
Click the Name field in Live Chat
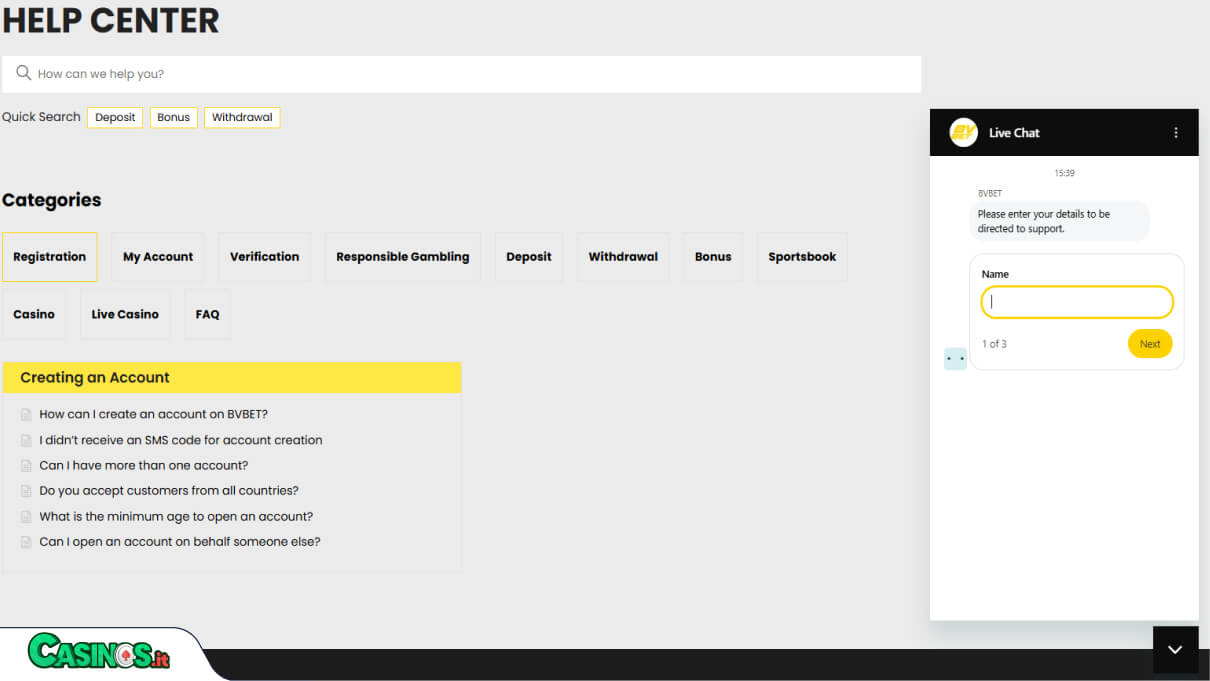[x=1077, y=302]
